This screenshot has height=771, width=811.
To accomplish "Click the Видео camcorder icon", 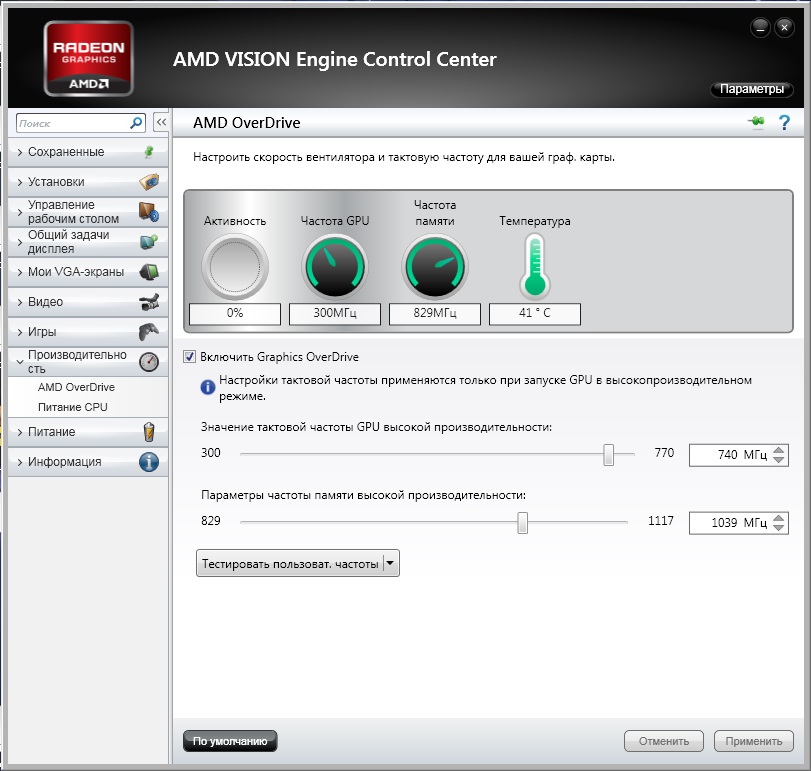I will [149, 301].
